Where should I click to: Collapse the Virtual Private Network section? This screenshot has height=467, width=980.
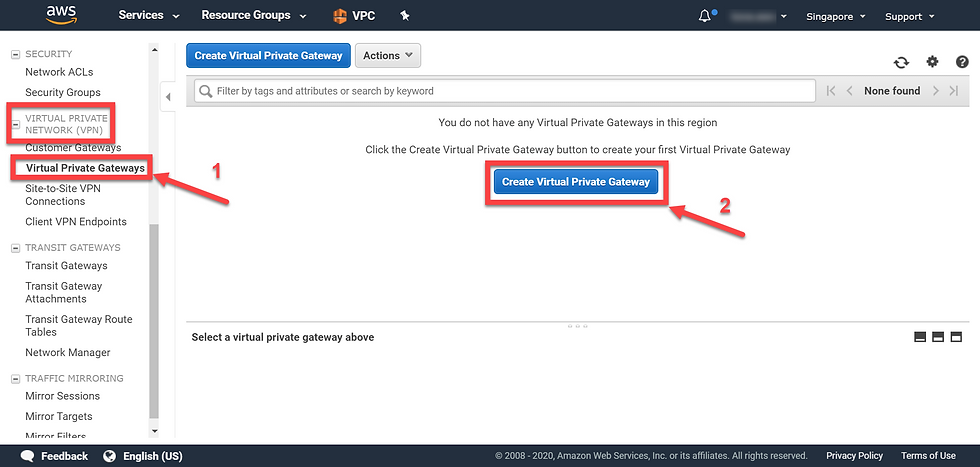16,124
